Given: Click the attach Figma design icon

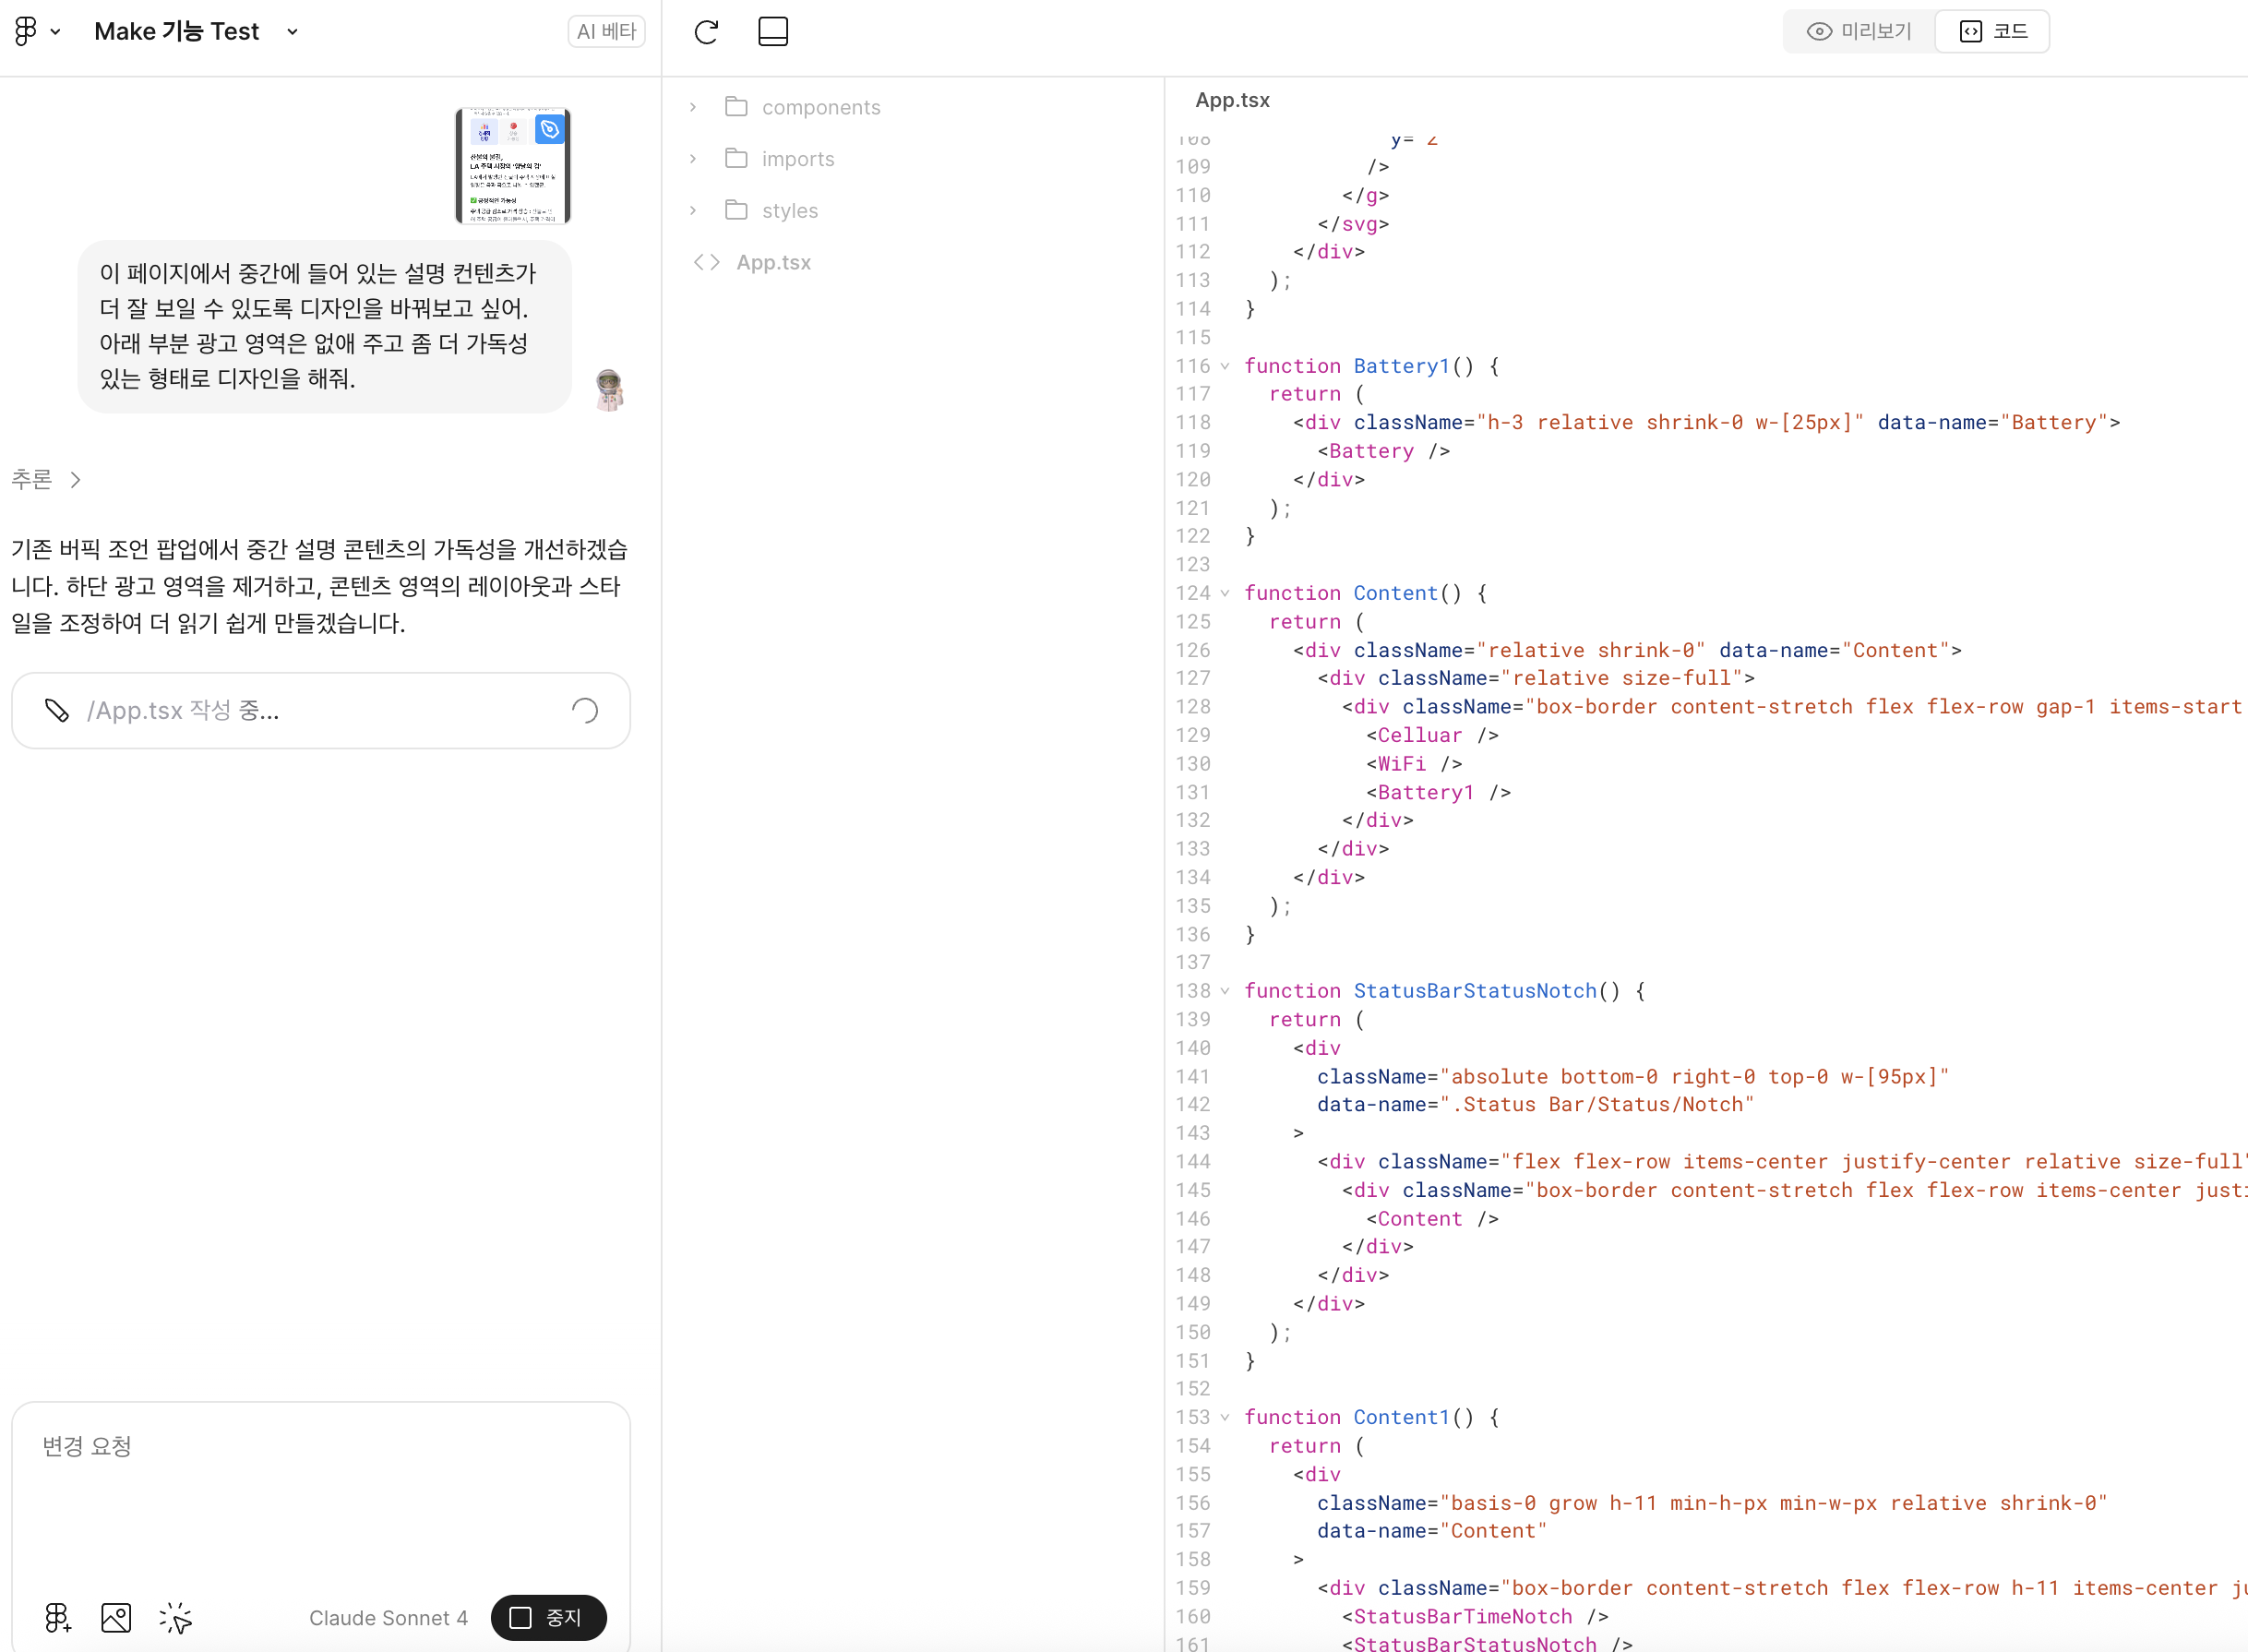Looking at the screenshot, I should (57, 1617).
